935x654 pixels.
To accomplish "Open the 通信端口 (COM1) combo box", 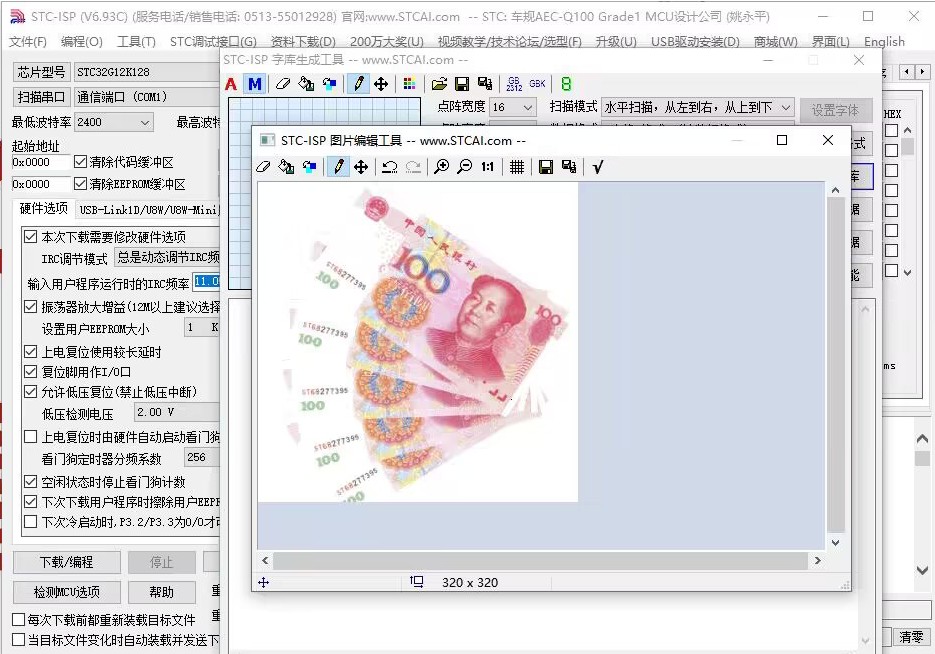I will click(147, 97).
